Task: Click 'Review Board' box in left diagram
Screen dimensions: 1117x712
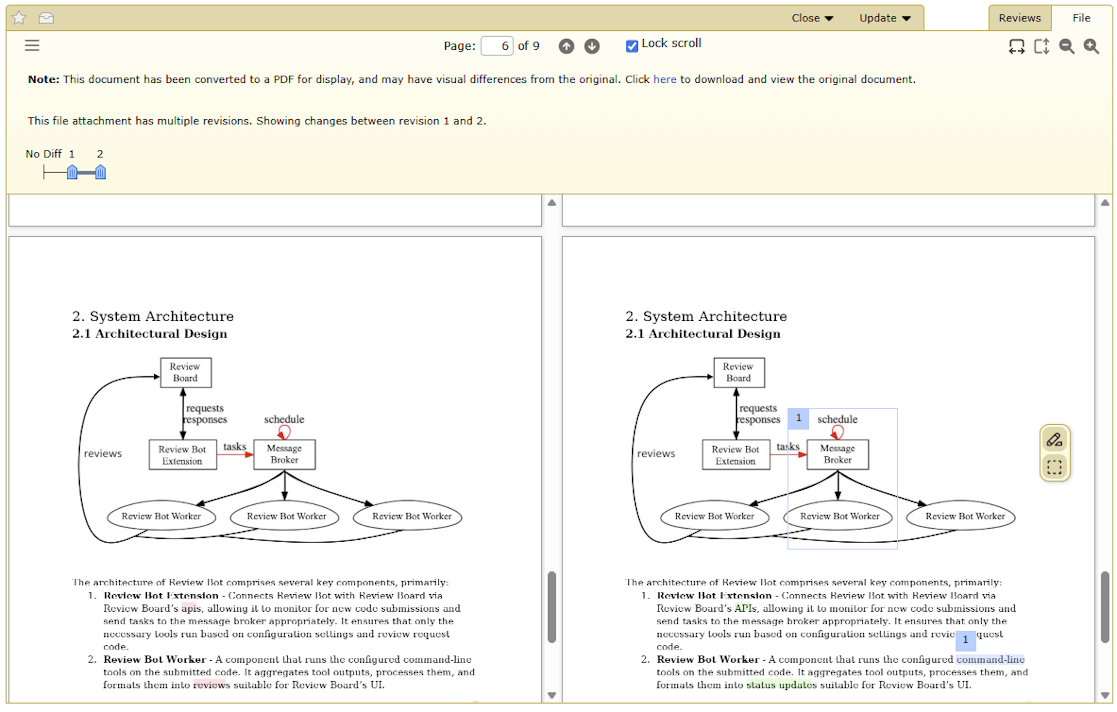Action: [185, 372]
